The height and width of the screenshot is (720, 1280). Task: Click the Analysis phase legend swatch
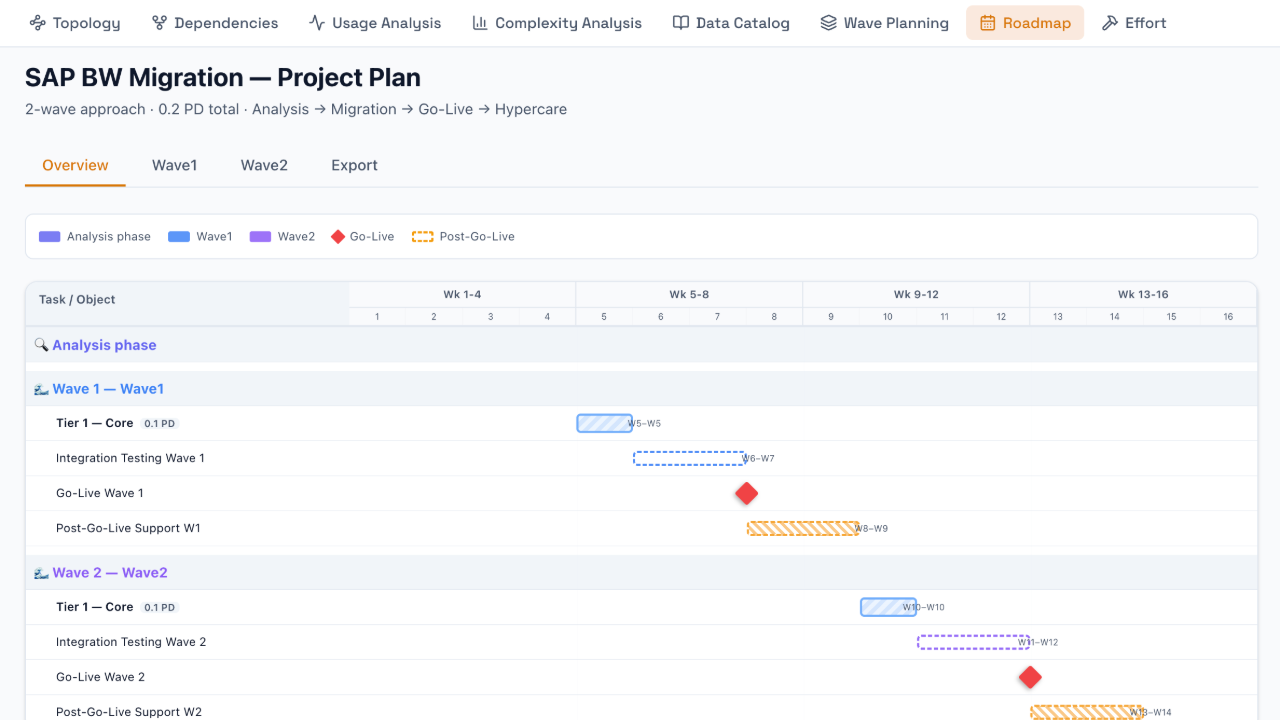(x=50, y=237)
